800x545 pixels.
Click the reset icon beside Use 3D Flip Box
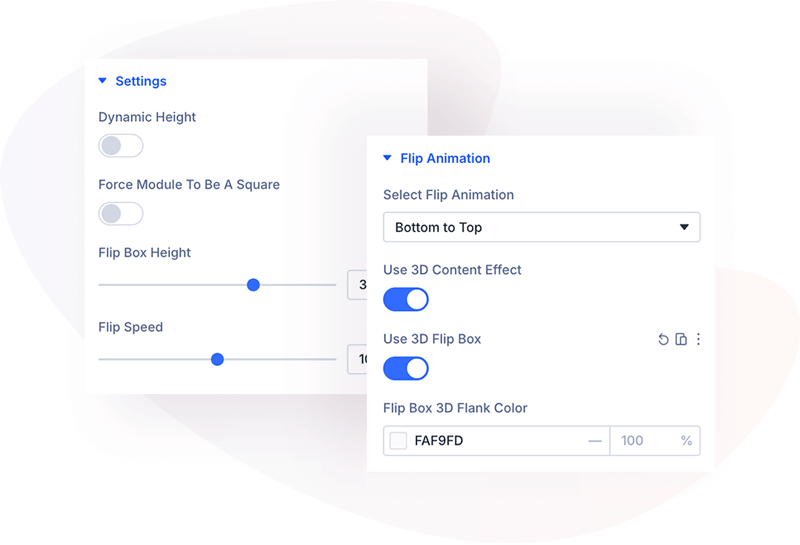[x=663, y=340]
